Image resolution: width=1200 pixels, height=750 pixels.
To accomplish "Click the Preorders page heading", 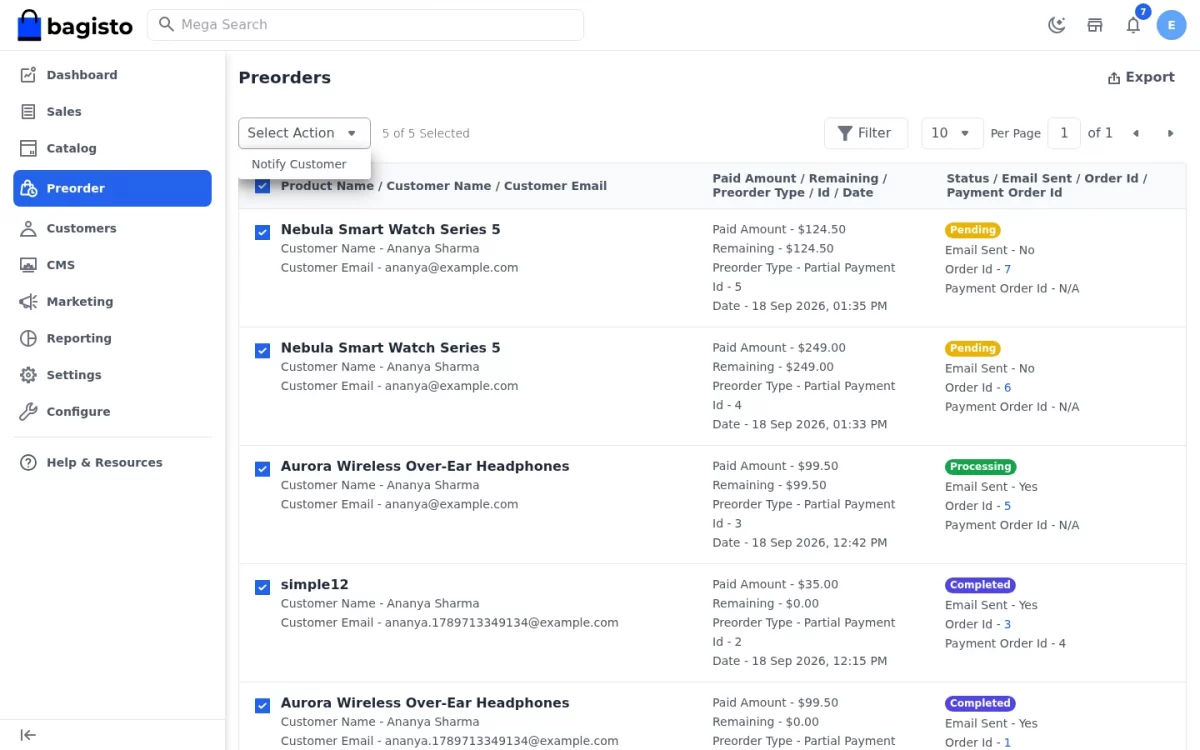I will pyautogui.click(x=284, y=78).
